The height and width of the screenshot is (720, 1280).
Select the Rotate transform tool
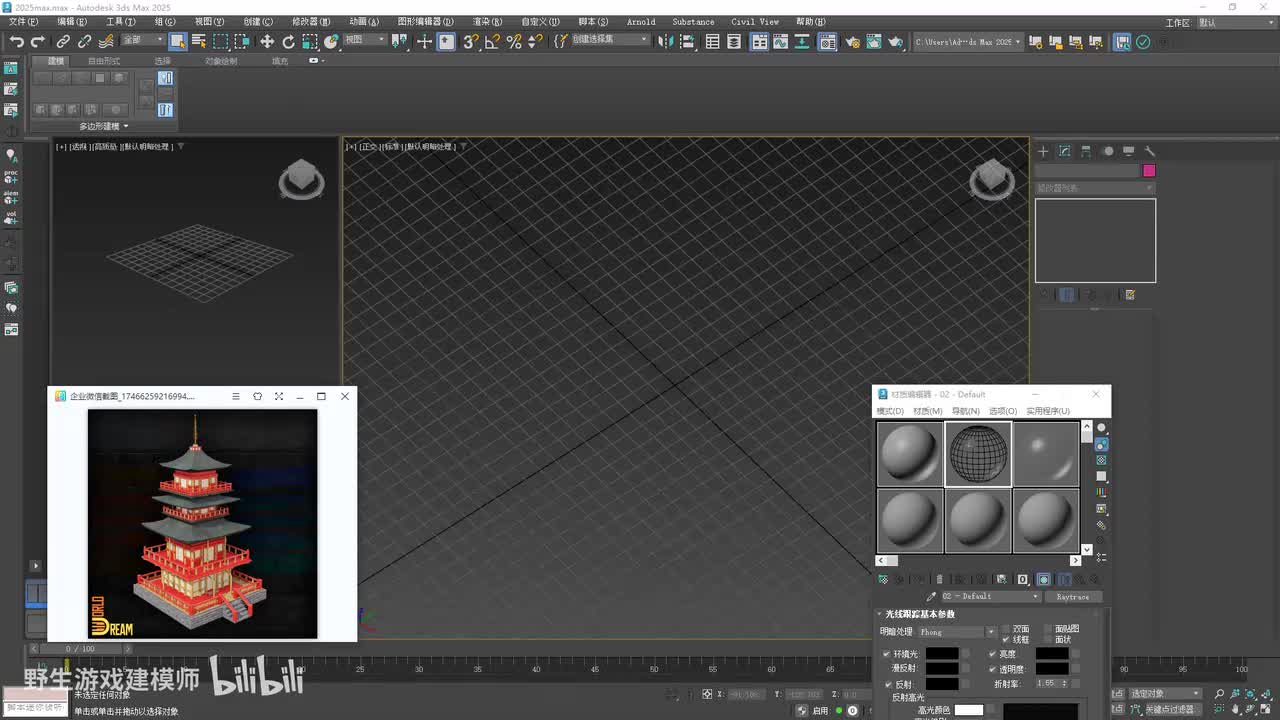click(289, 42)
